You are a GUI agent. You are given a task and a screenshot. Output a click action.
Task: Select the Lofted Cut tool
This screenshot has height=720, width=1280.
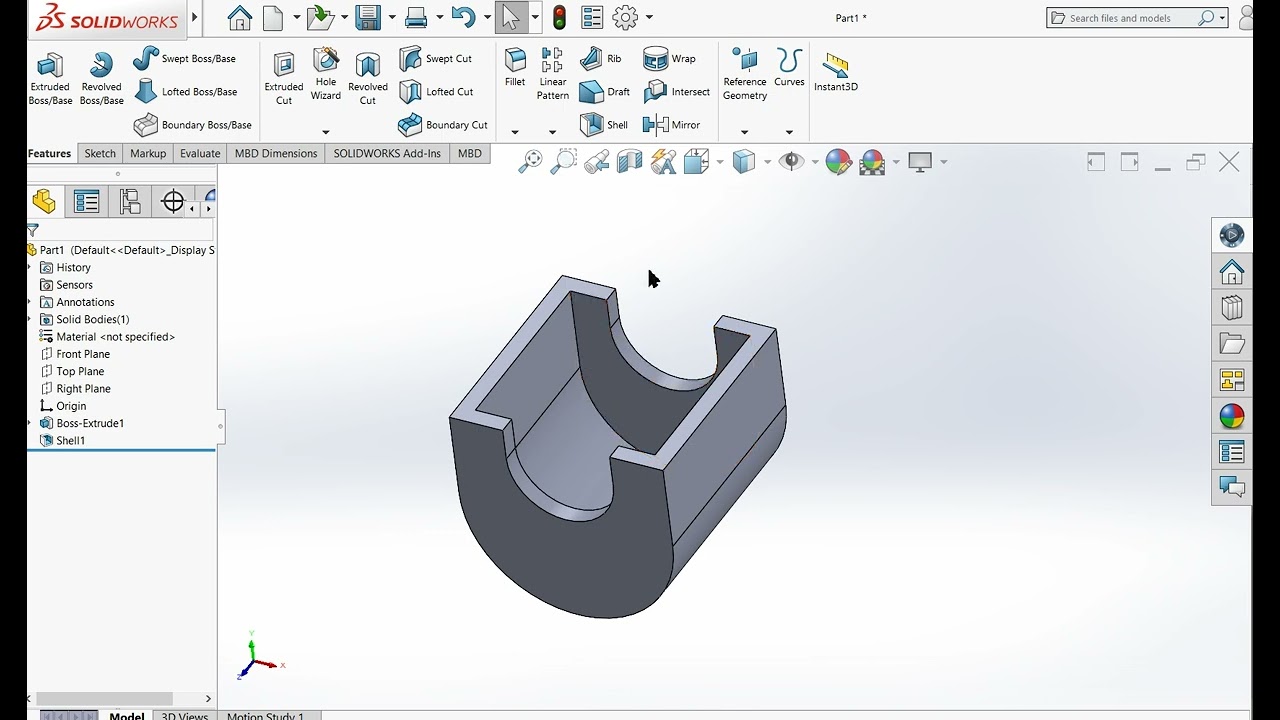[x=436, y=92]
